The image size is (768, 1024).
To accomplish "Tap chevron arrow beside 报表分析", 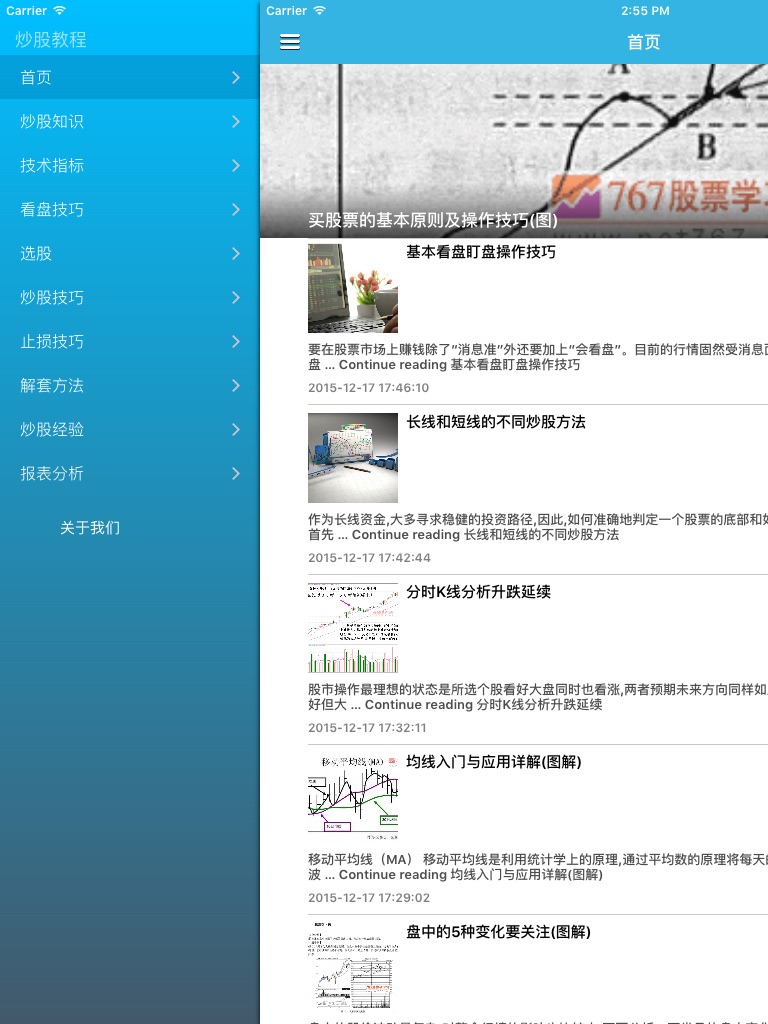I will click(236, 473).
